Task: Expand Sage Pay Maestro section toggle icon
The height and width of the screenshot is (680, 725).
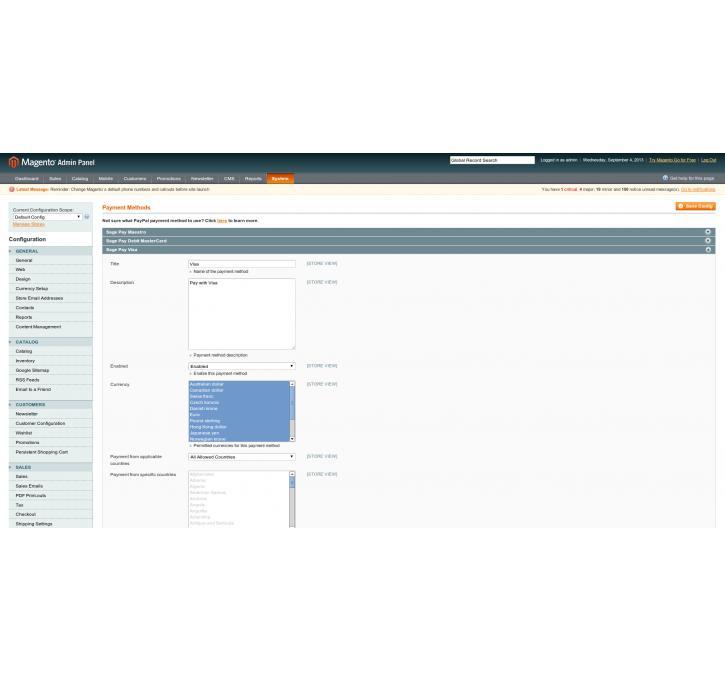Action: (707, 232)
